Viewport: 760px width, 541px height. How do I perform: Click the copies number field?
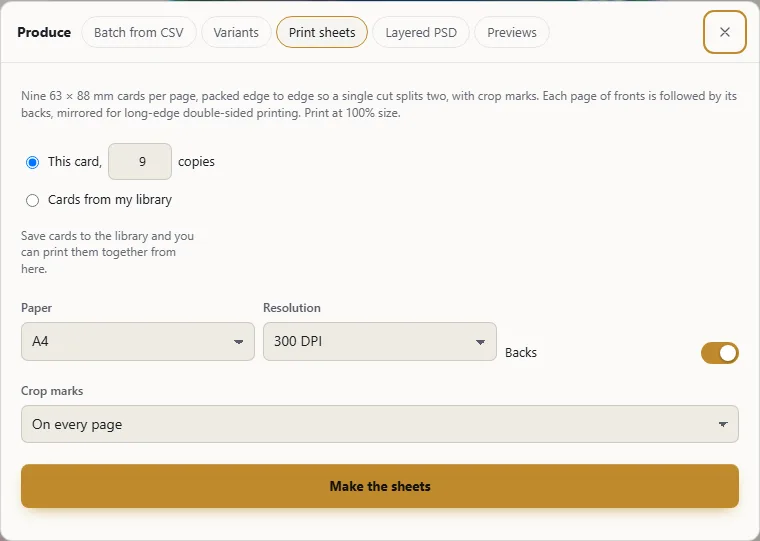tap(140, 161)
